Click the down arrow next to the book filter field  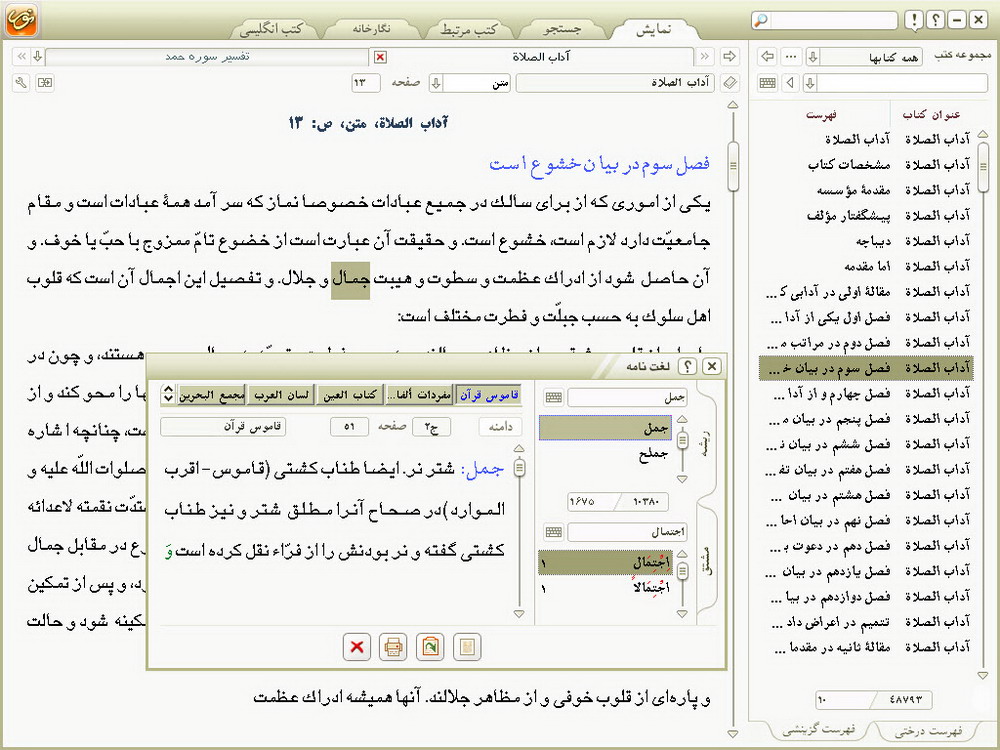[x=810, y=83]
